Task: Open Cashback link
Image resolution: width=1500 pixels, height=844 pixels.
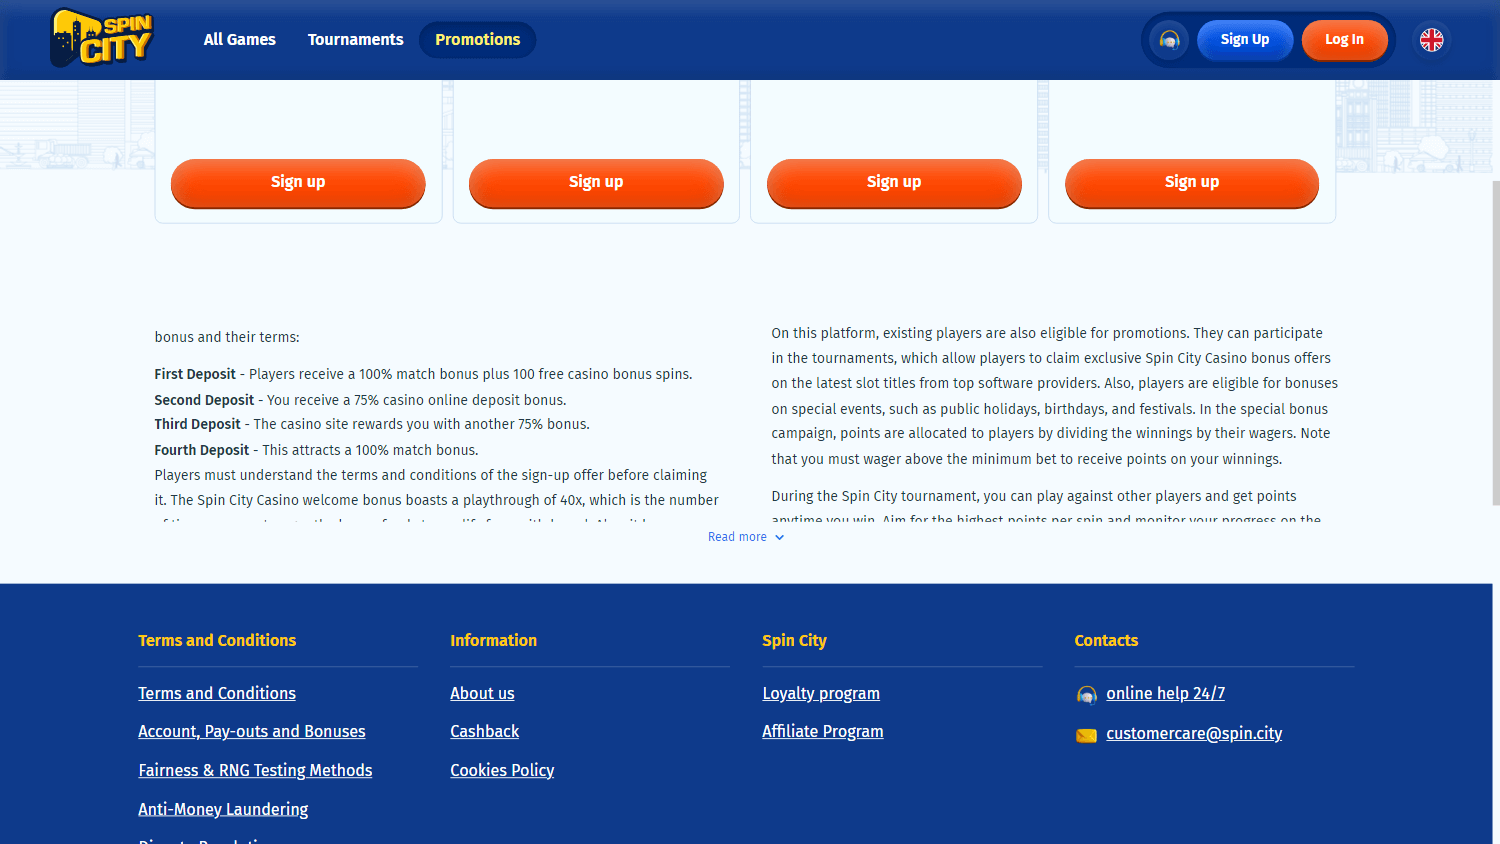Action: click(x=485, y=731)
